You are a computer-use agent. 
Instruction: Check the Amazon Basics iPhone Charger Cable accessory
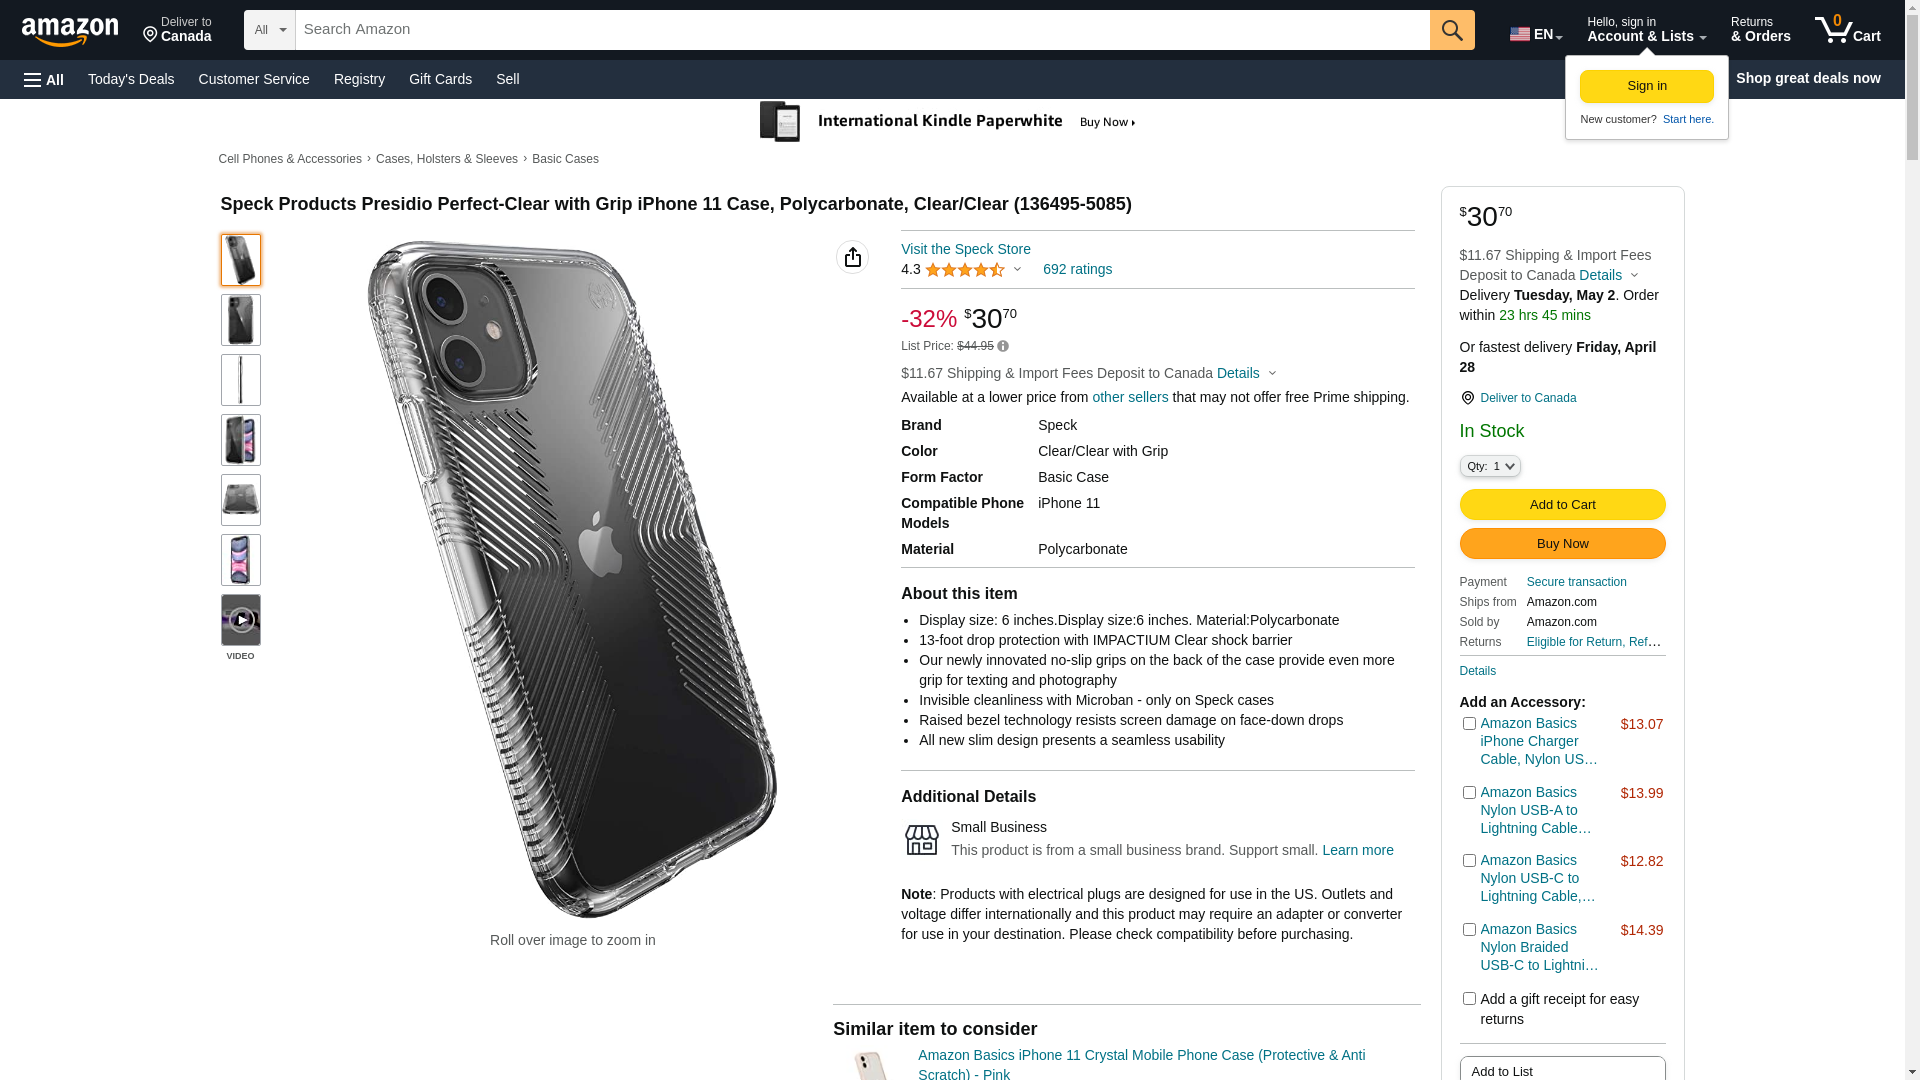(x=1469, y=724)
